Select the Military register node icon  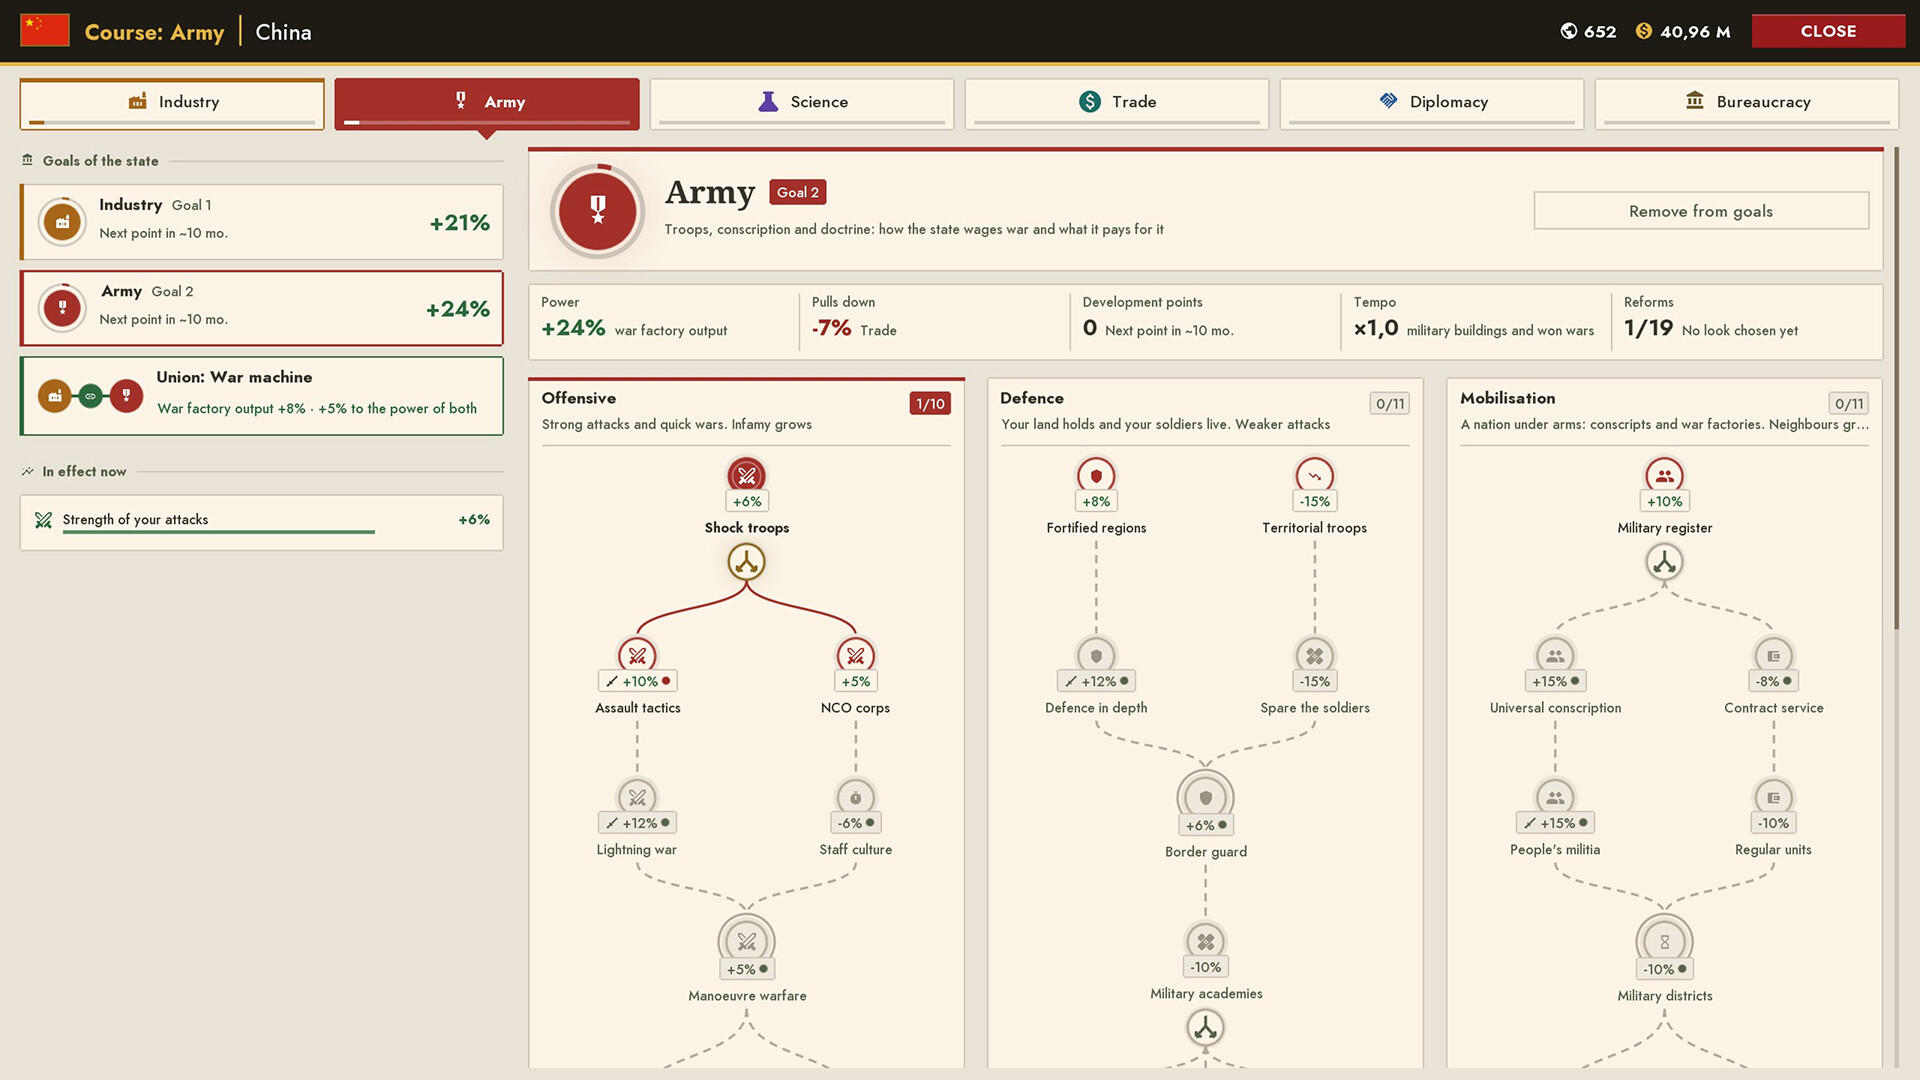click(1664, 475)
